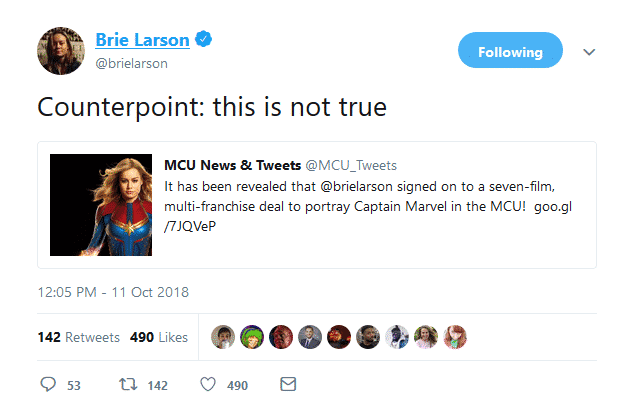This screenshot has width=633, height=420.
Task: Click the 12:05 PM timestamp
Action: tap(113, 293)
